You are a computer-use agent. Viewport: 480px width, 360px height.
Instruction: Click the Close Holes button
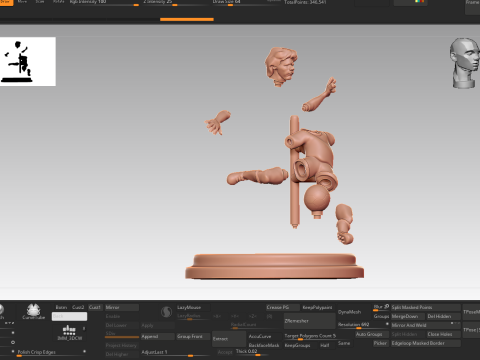pos(444,334)
